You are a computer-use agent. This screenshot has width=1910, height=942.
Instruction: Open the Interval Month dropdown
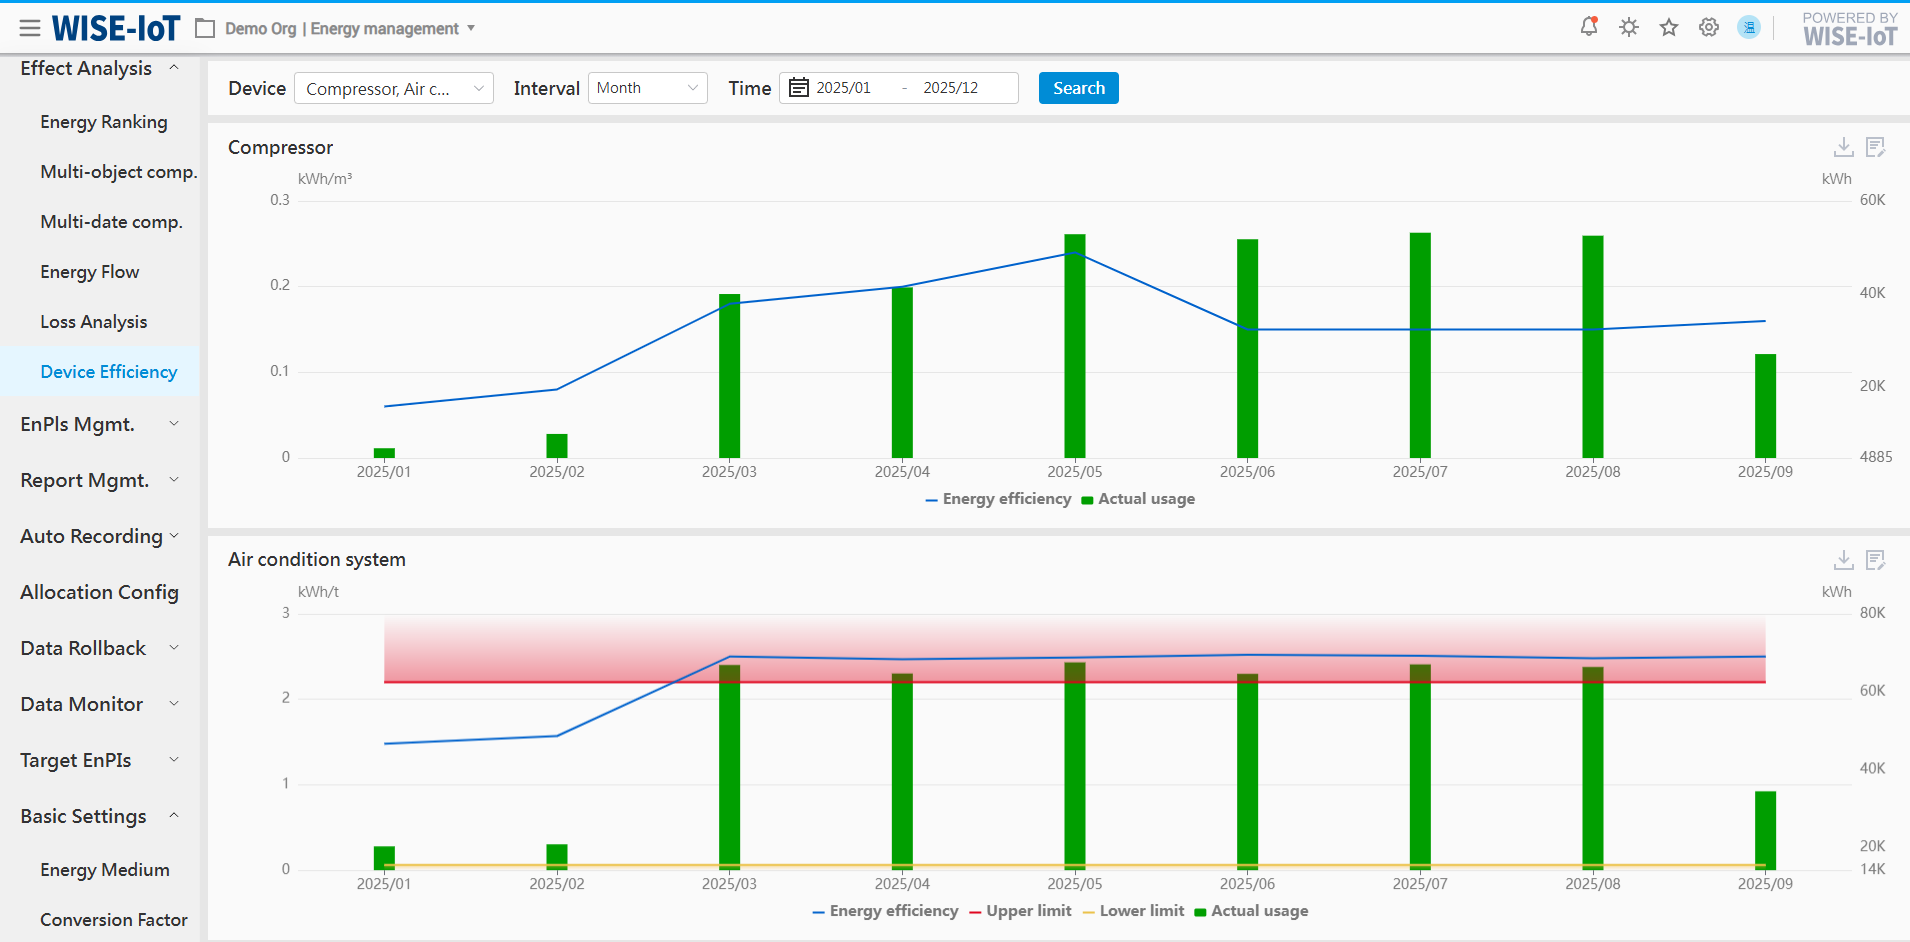point(647,88)
